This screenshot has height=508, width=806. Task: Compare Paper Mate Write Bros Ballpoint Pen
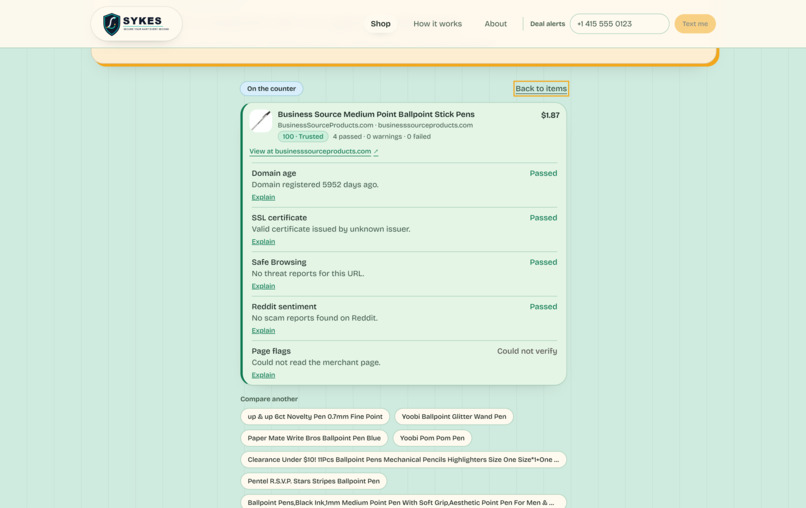314,438
